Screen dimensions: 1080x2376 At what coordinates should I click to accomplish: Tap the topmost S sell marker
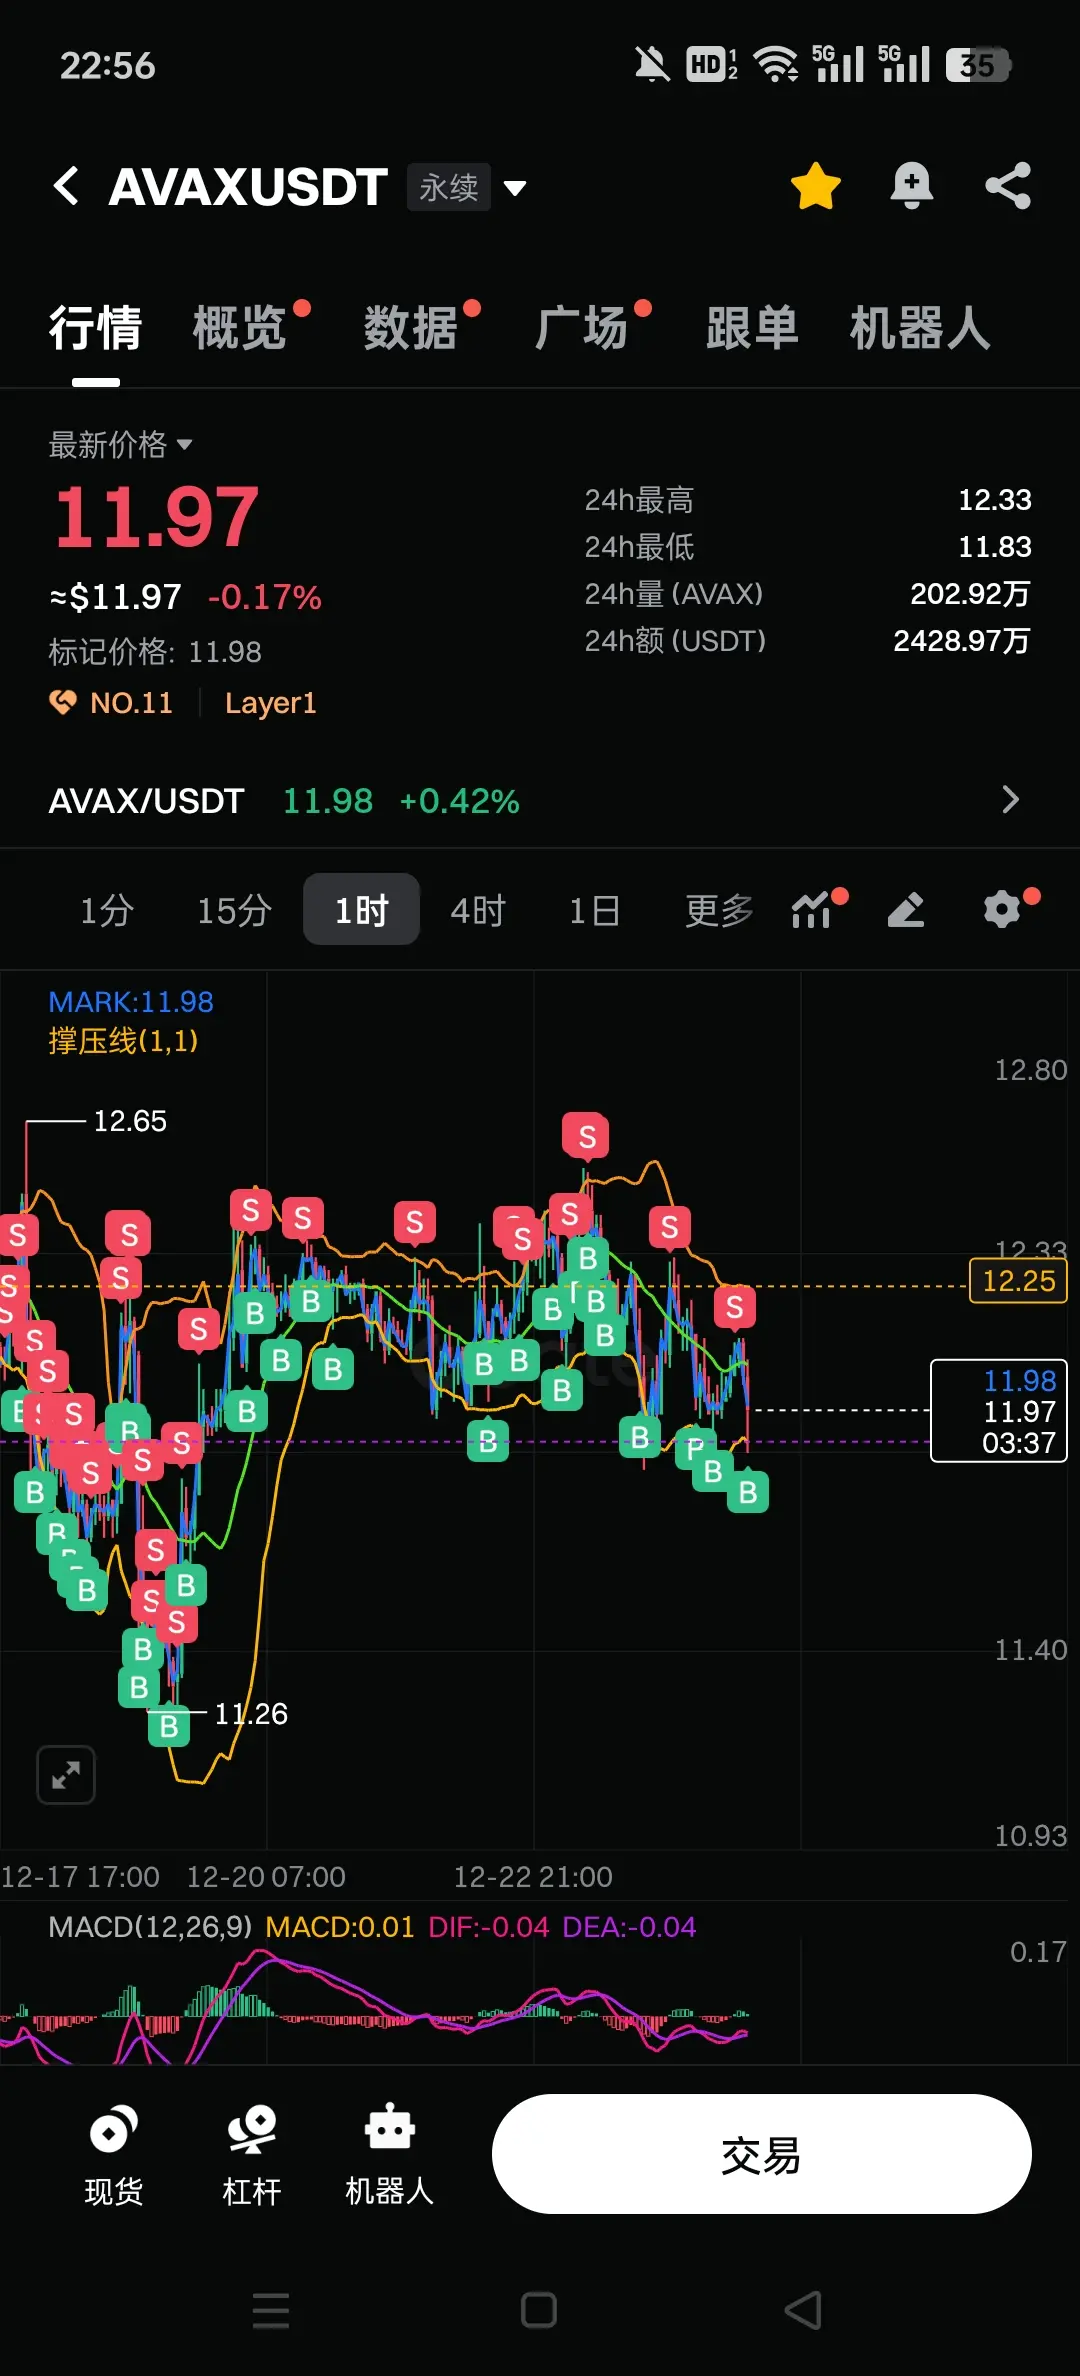[x=586, y=1136]
